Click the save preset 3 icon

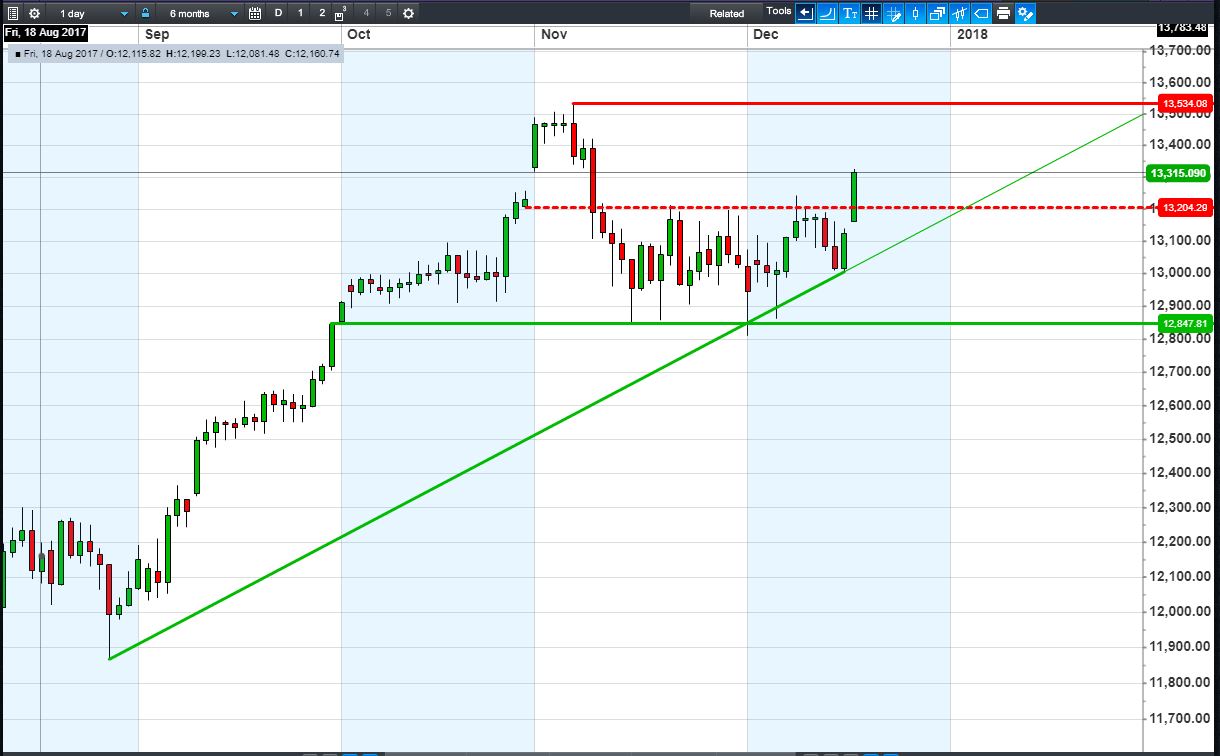pos(342,13)
